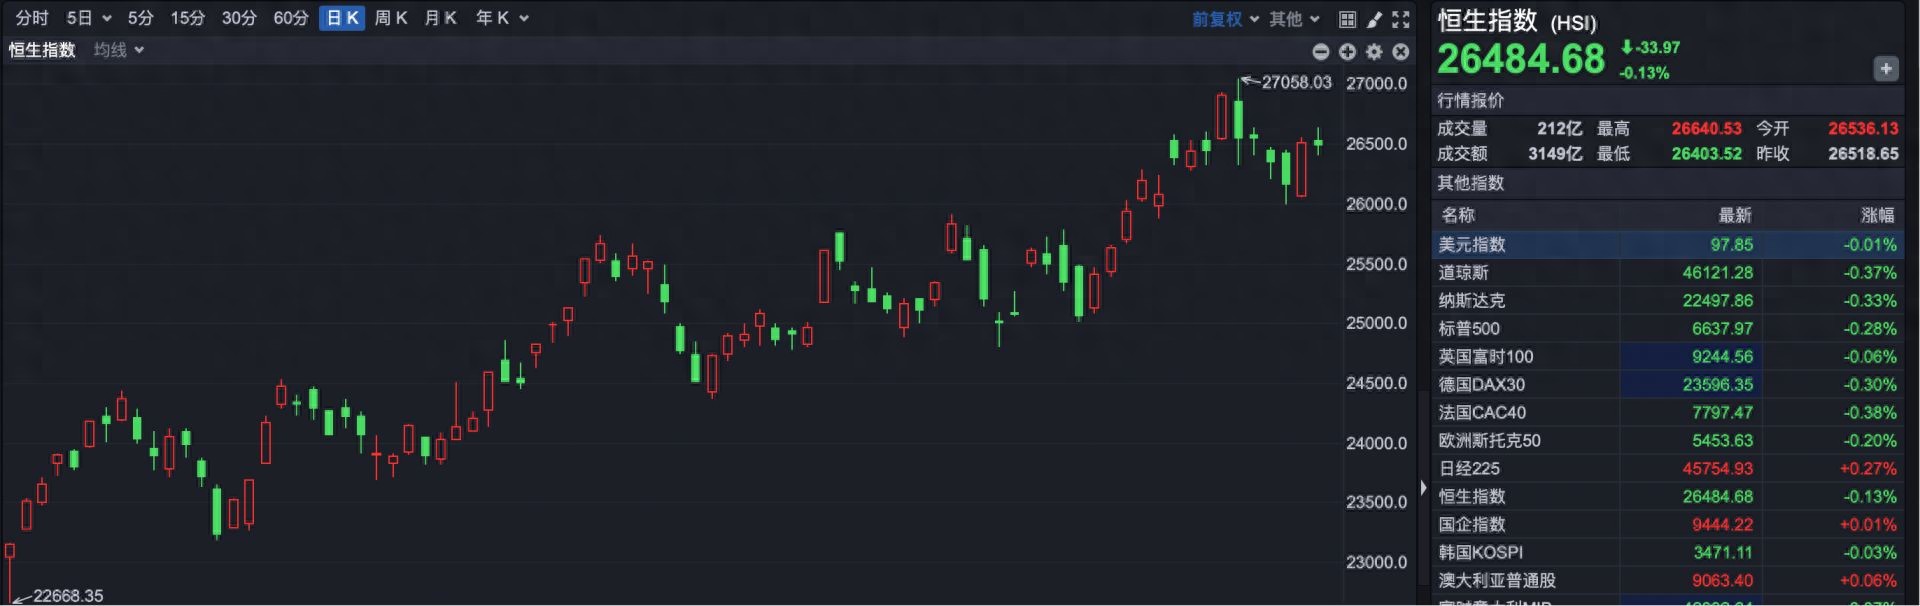Collapse the right panel with arrow handle
The width and height of the screenshot is (1920, 606).
(x=1423, y=488)
